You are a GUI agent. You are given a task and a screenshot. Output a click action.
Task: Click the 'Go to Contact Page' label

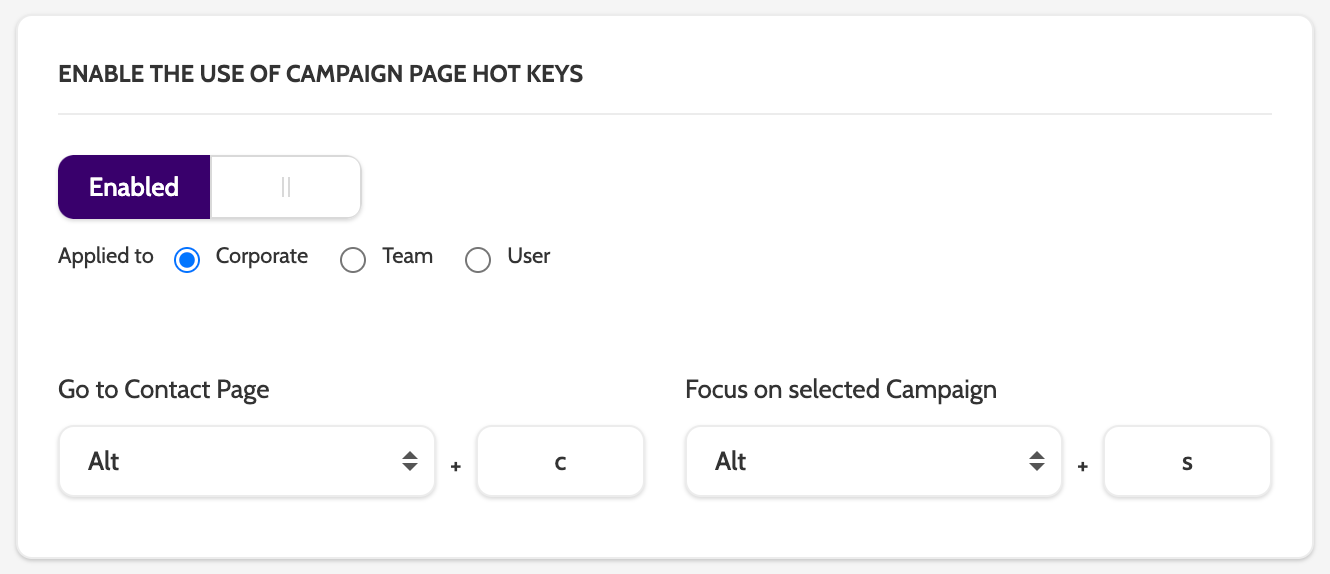click(x=164, y=389)
